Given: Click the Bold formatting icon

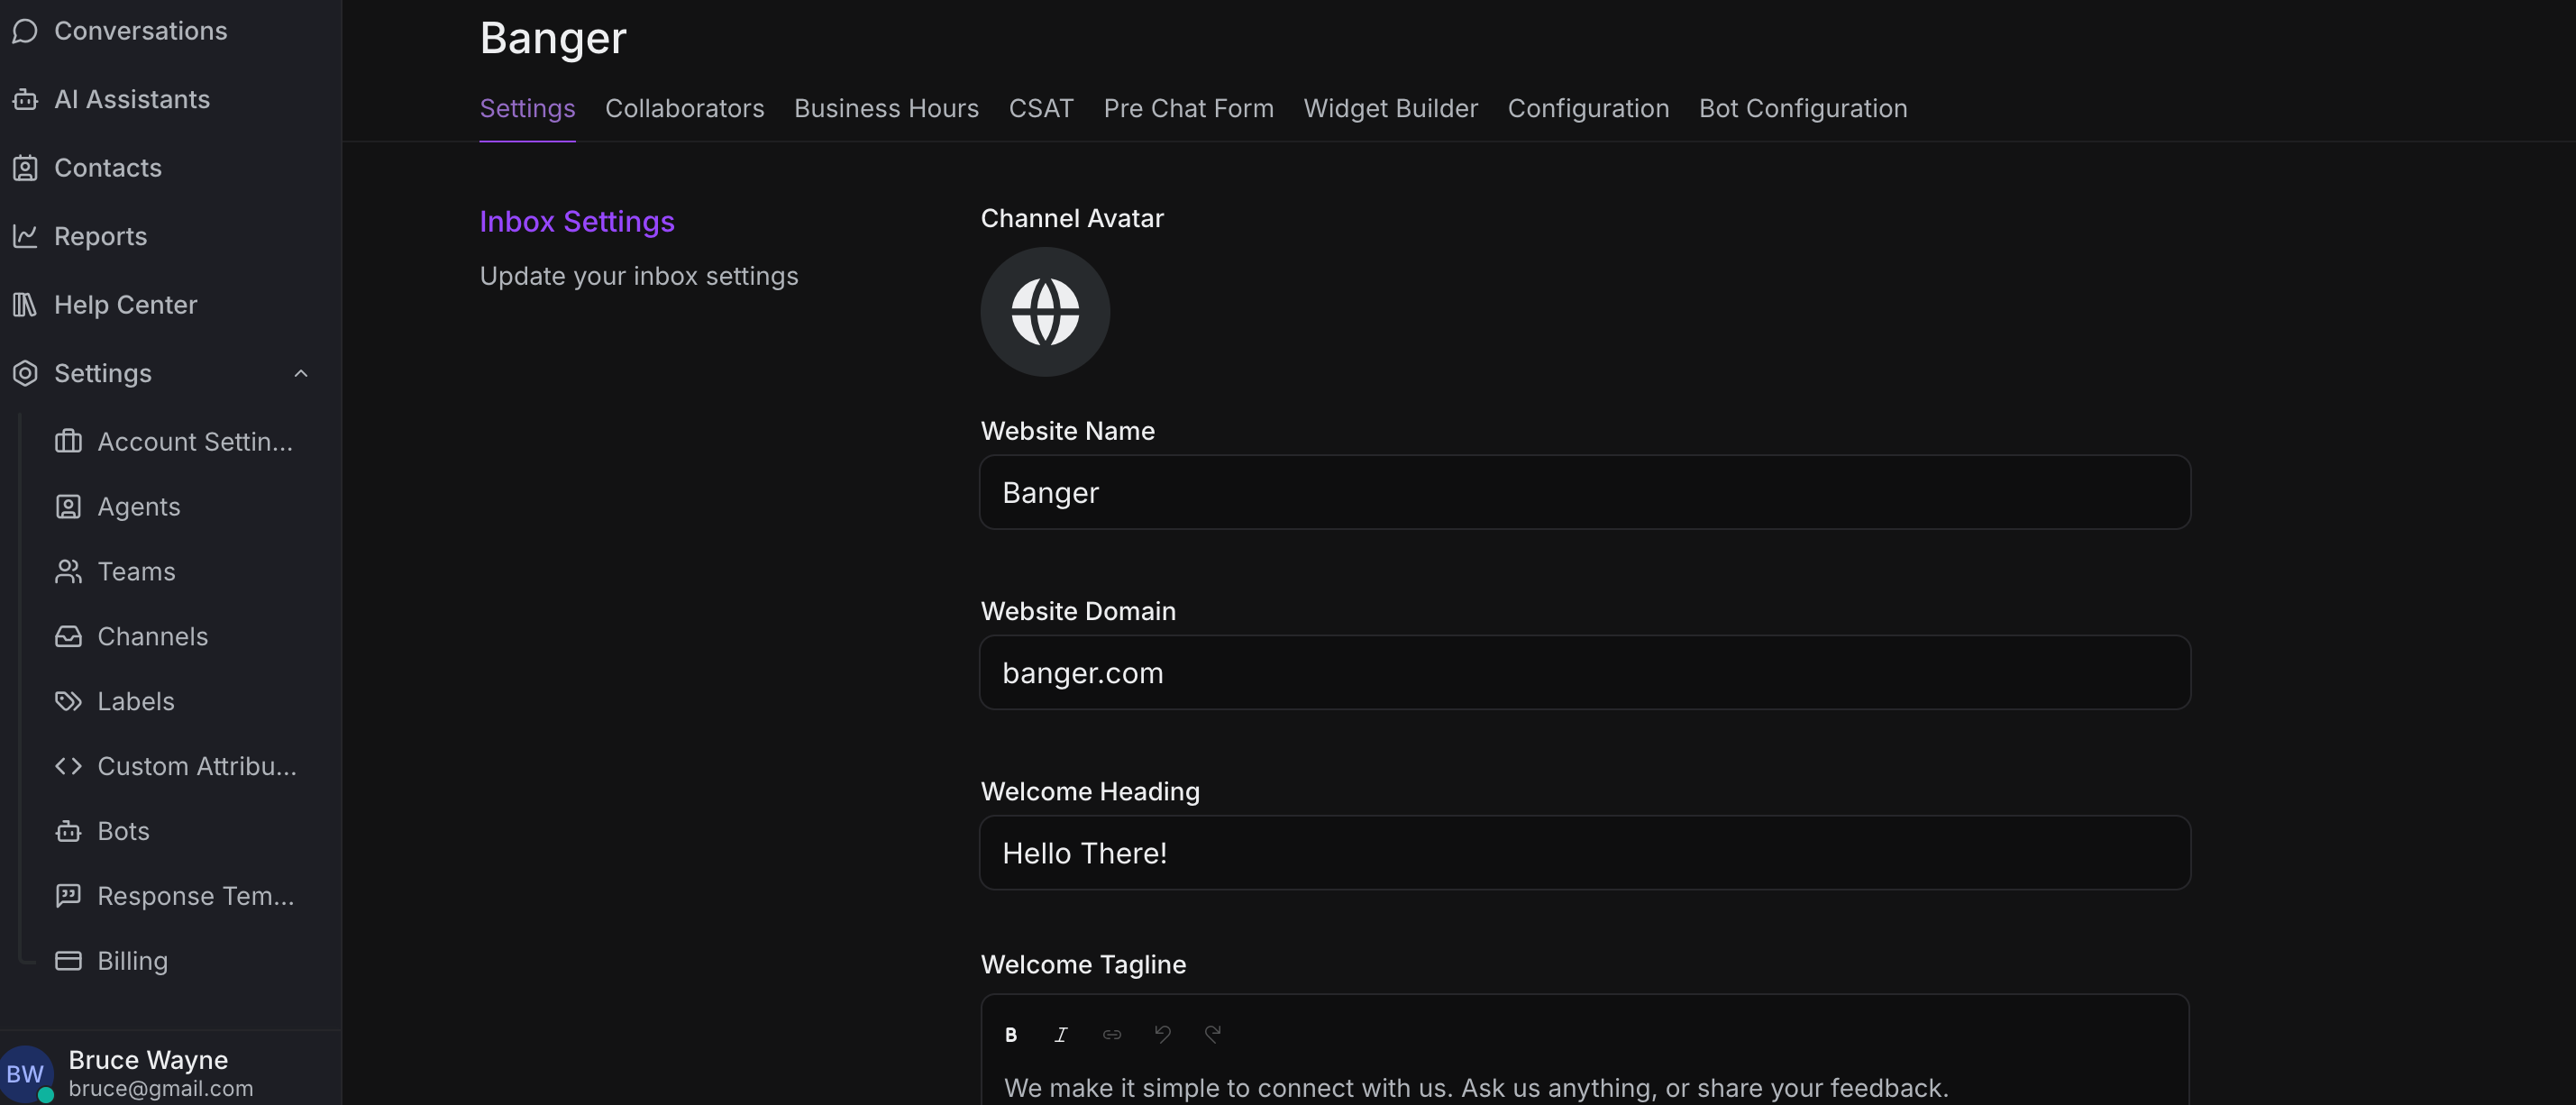Looking at the screenshot, I should pyautogui.click(x=1011, y=1034).
